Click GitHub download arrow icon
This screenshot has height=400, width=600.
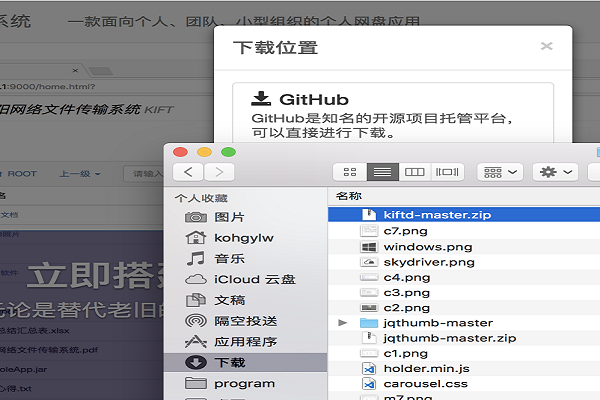(261, 98)
